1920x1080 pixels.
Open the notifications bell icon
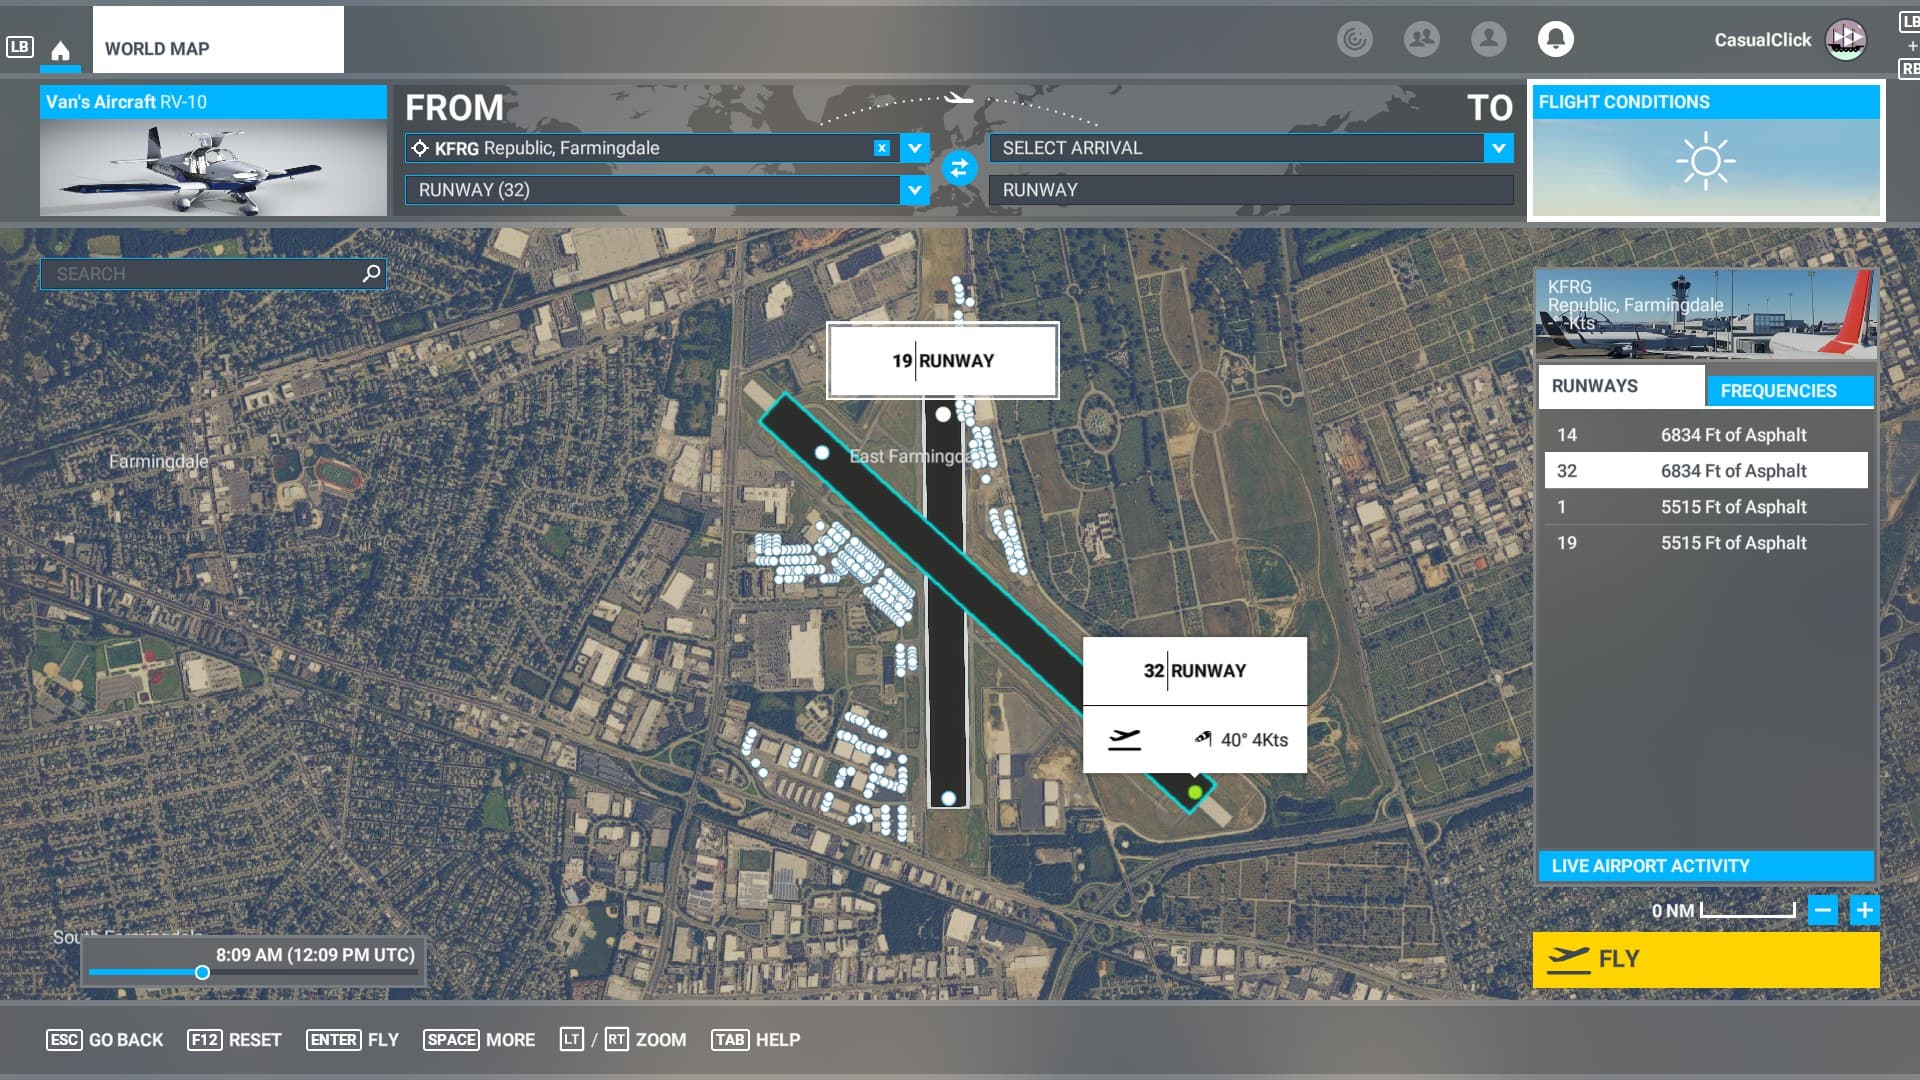[x=1555, y=39]
